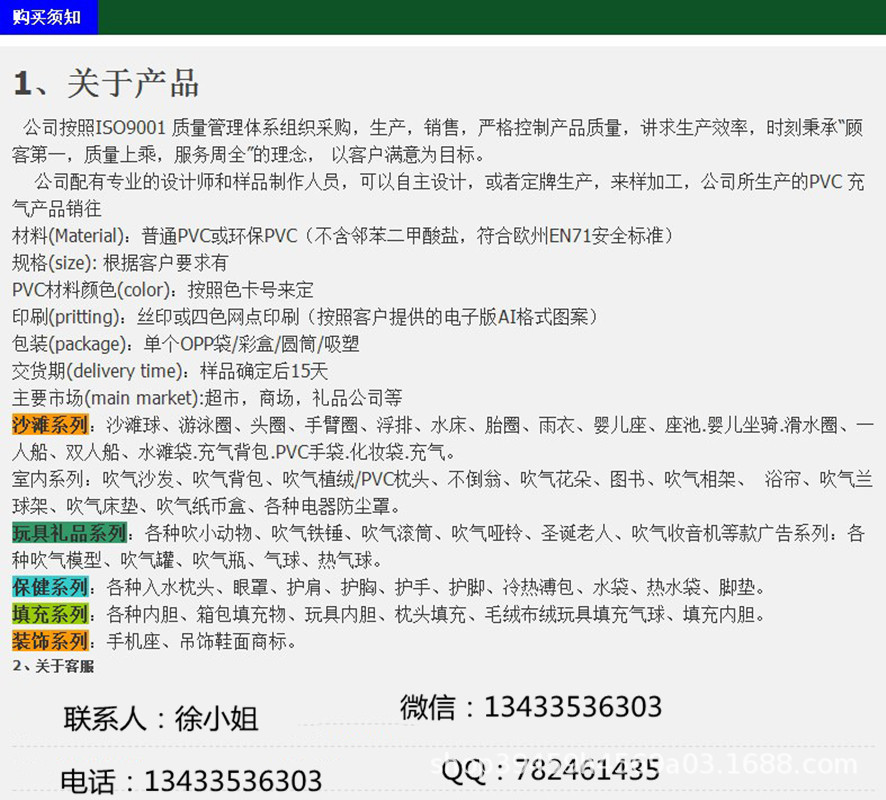Click the 包装(package) specification line
Screen dimensions: 886x800
point(186,344)
